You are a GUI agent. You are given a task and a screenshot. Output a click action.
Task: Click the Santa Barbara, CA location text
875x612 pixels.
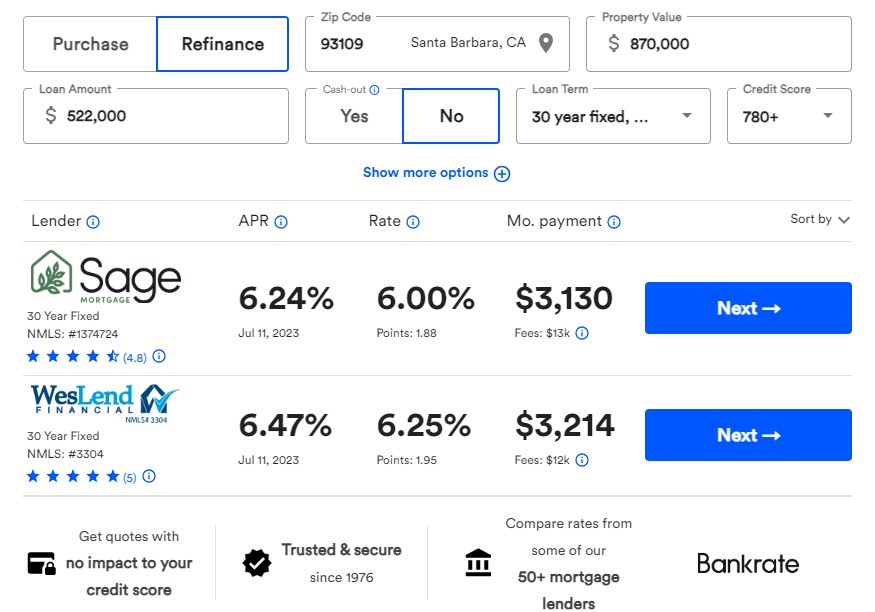tap(468, 42)
